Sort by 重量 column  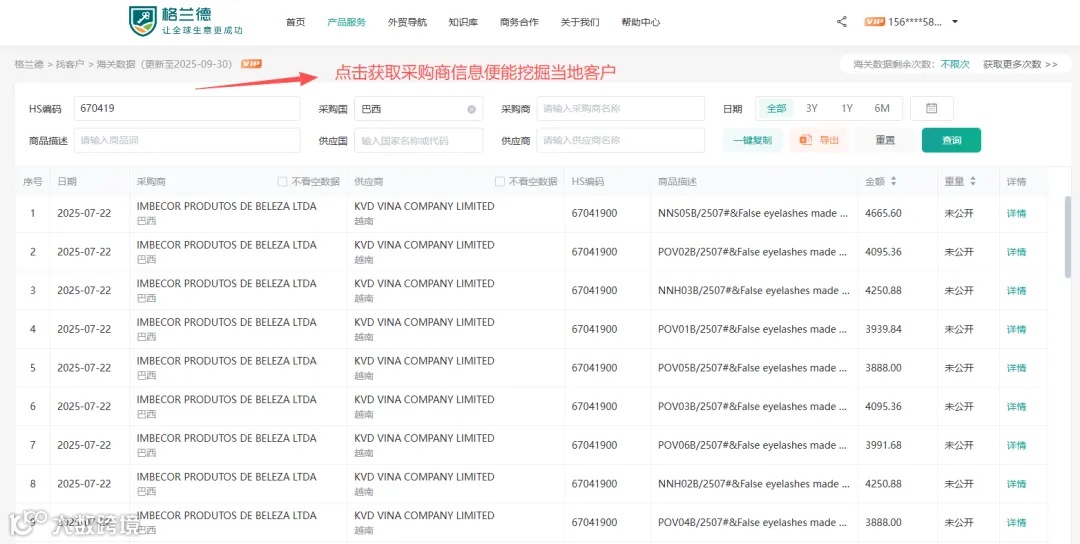973,182
